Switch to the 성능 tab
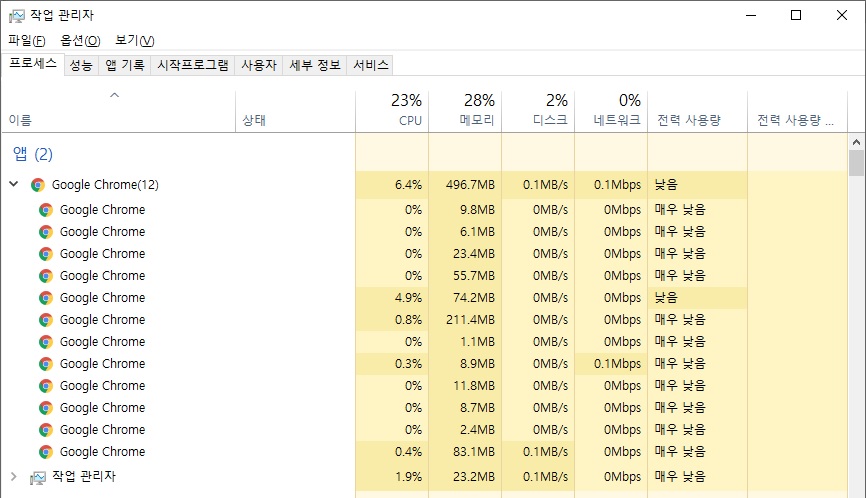This screenshot has width=866, height=498. [x=81, y=65]
